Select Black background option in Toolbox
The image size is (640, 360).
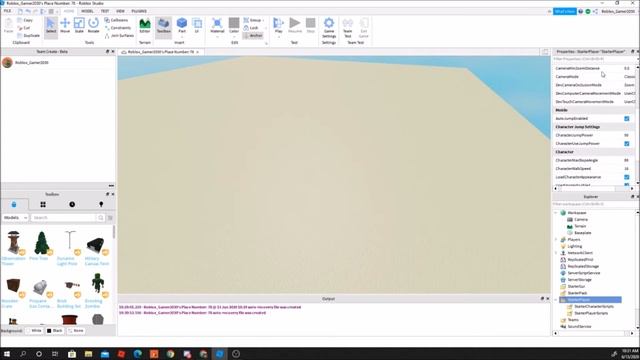[x=54, y=331]
